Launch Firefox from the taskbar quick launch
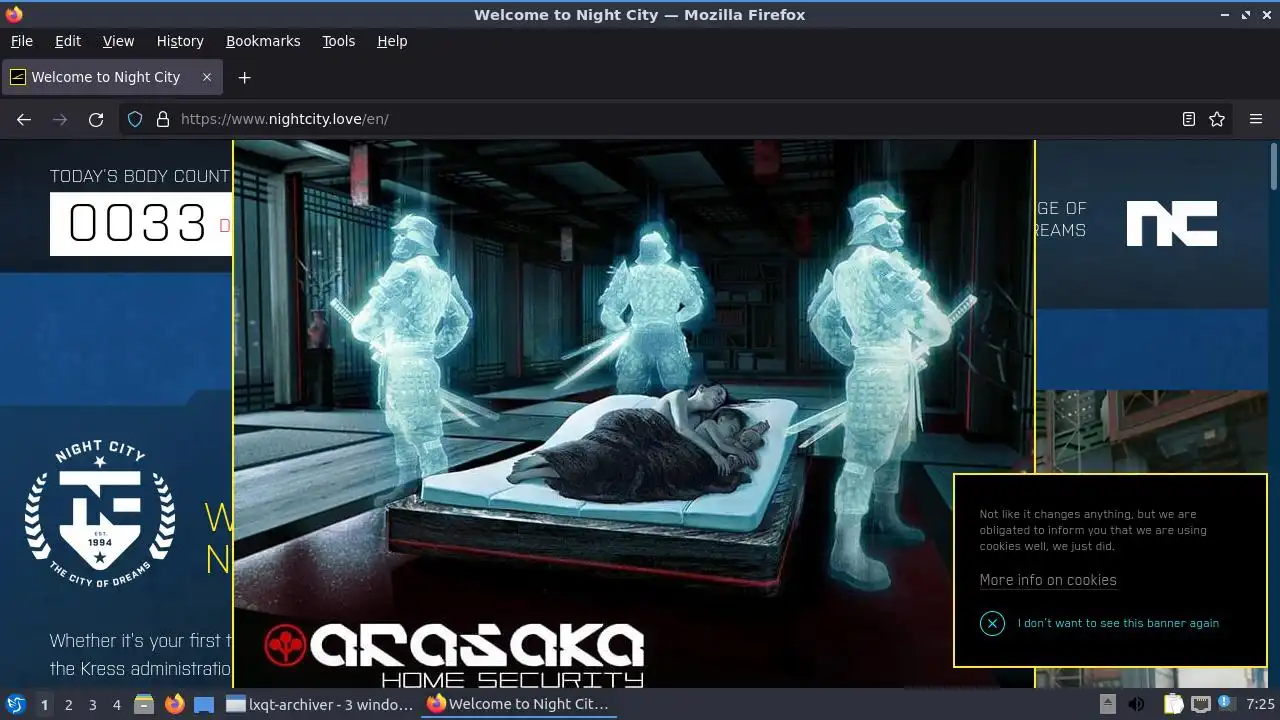Image resolution: width=1280 pixels, height=720 pixels. pos(175,705)
